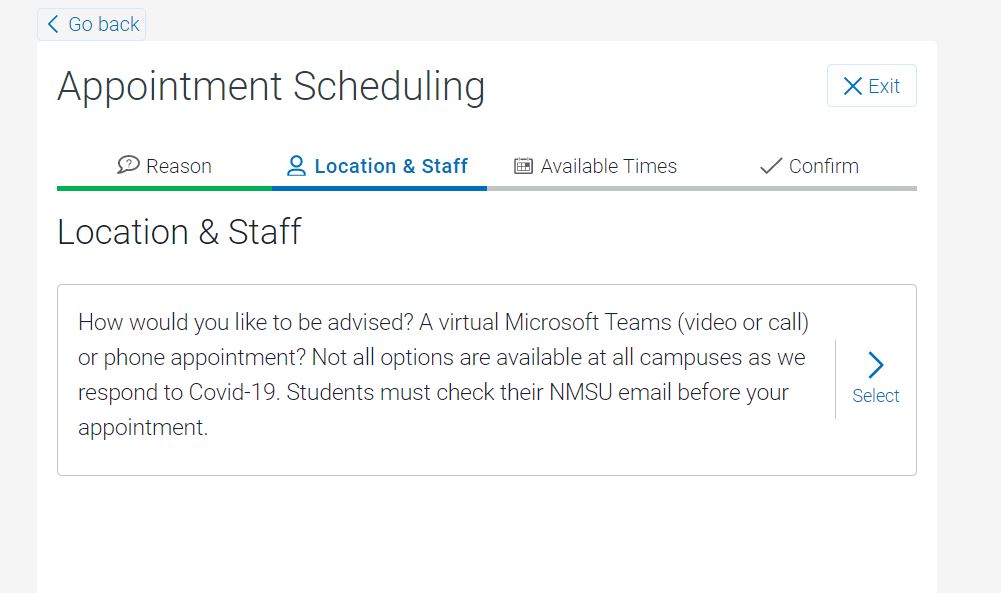Click the Select text in the advising card

(876, 396)
